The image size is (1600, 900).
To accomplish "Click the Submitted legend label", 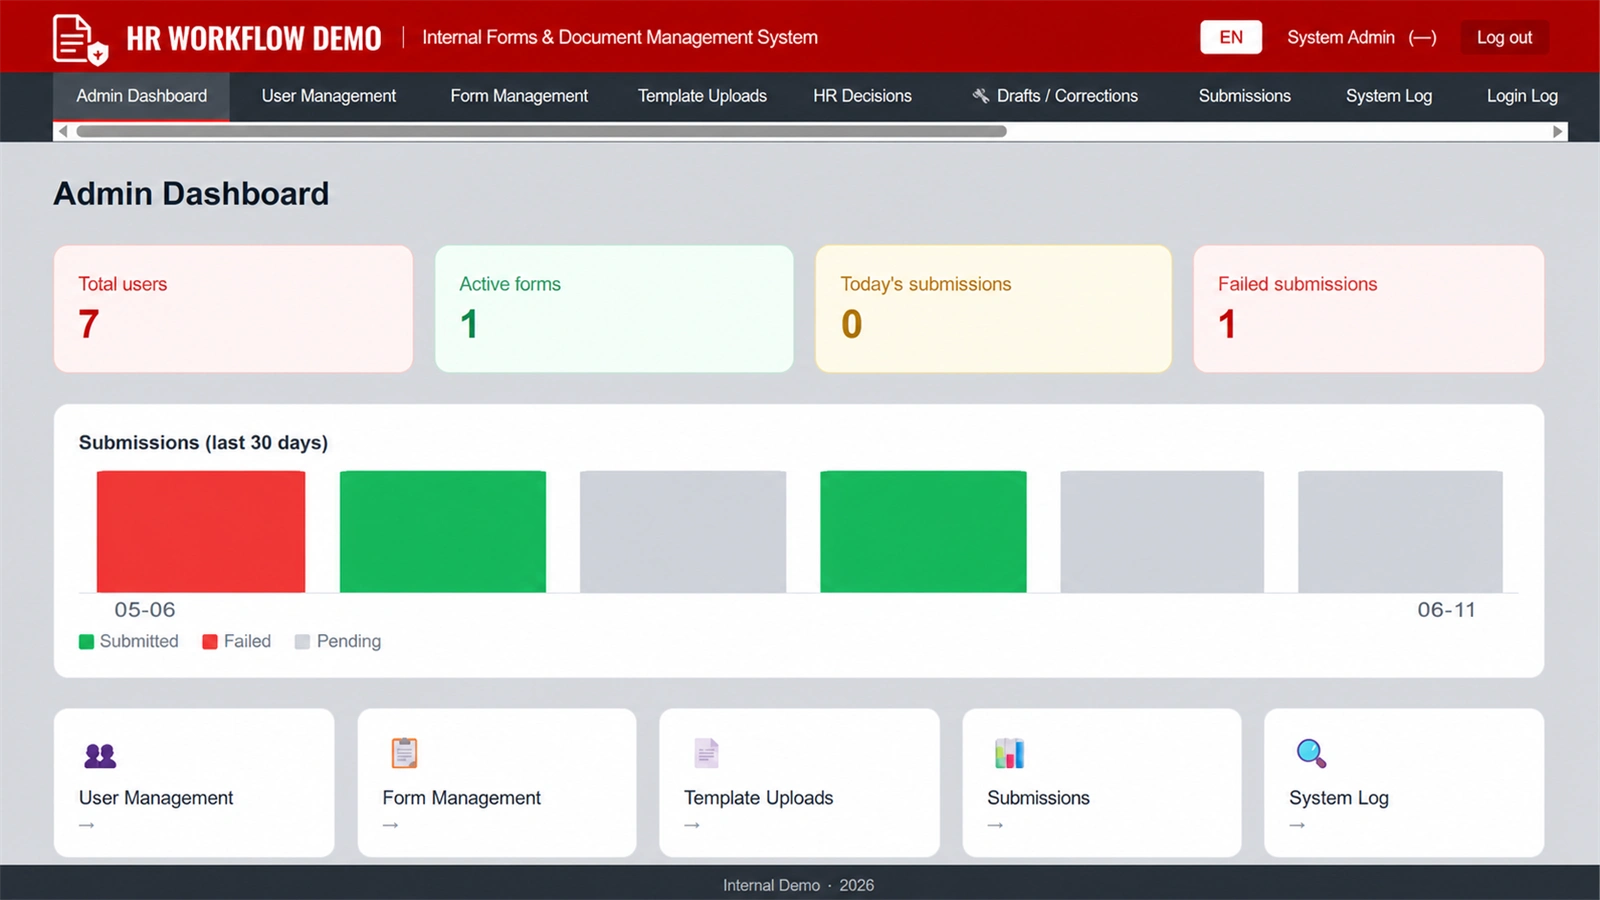I will [139, 641].
